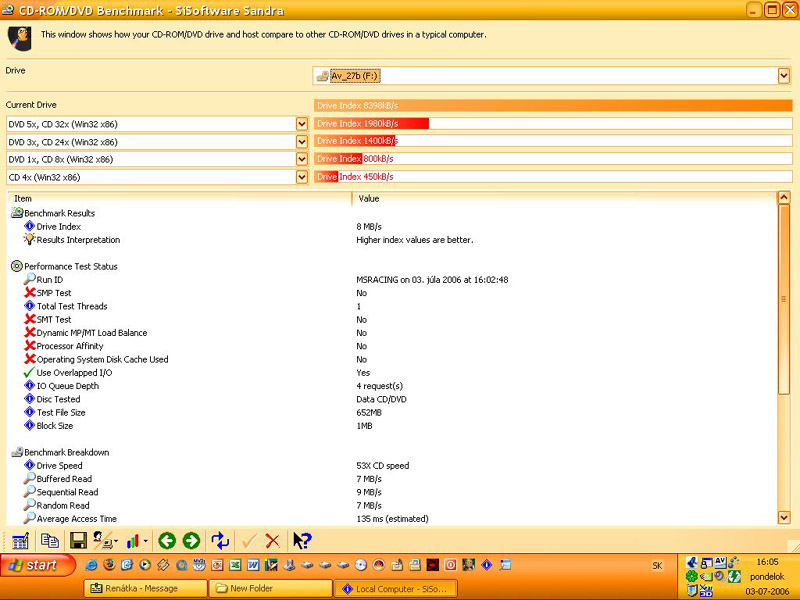
Task: Click the Drive Index 1980kB/s bar
Action: [553, 123]
